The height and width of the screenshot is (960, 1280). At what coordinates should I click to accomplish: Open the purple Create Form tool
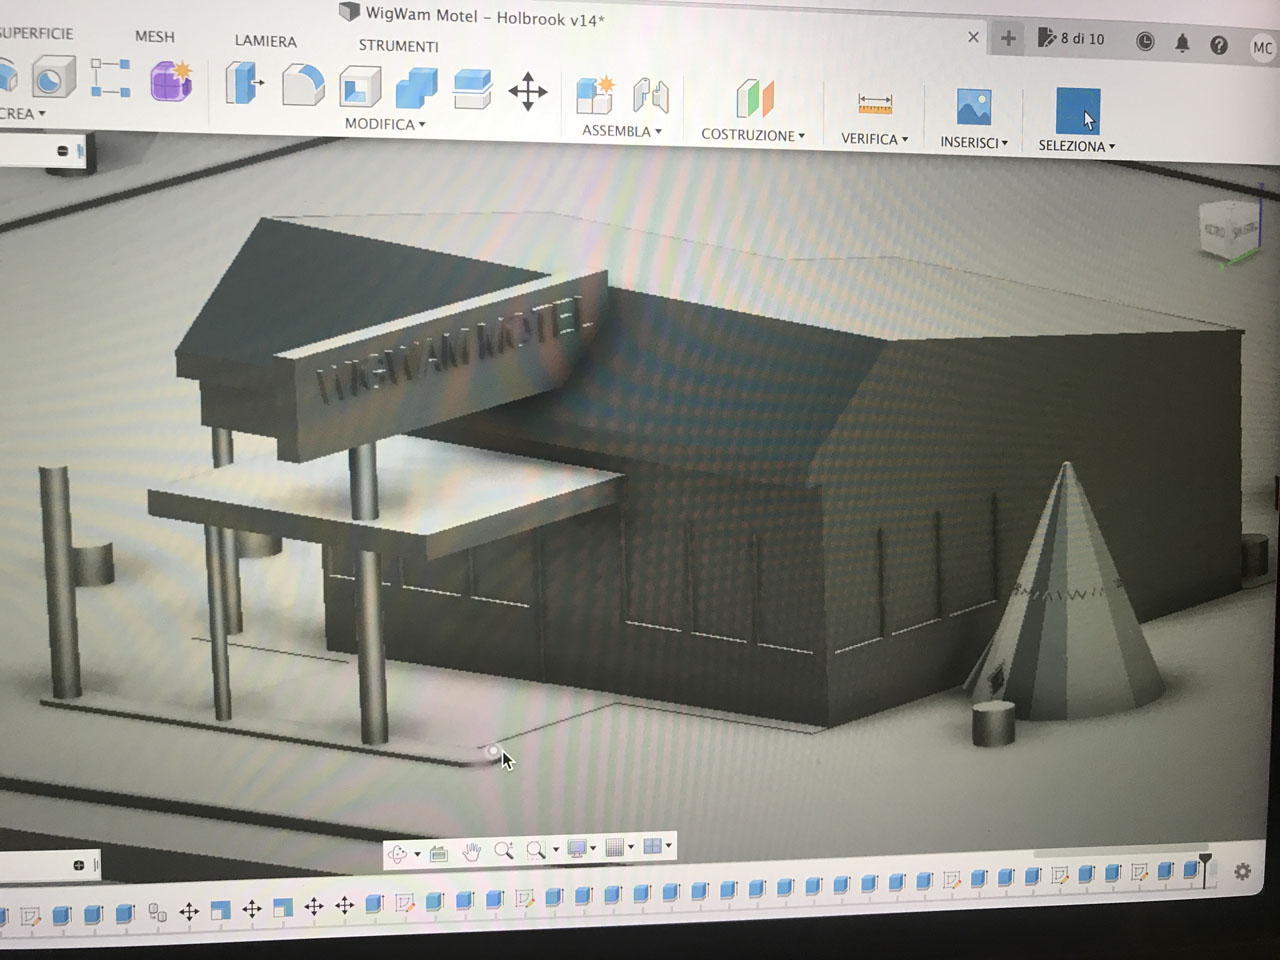171,80
